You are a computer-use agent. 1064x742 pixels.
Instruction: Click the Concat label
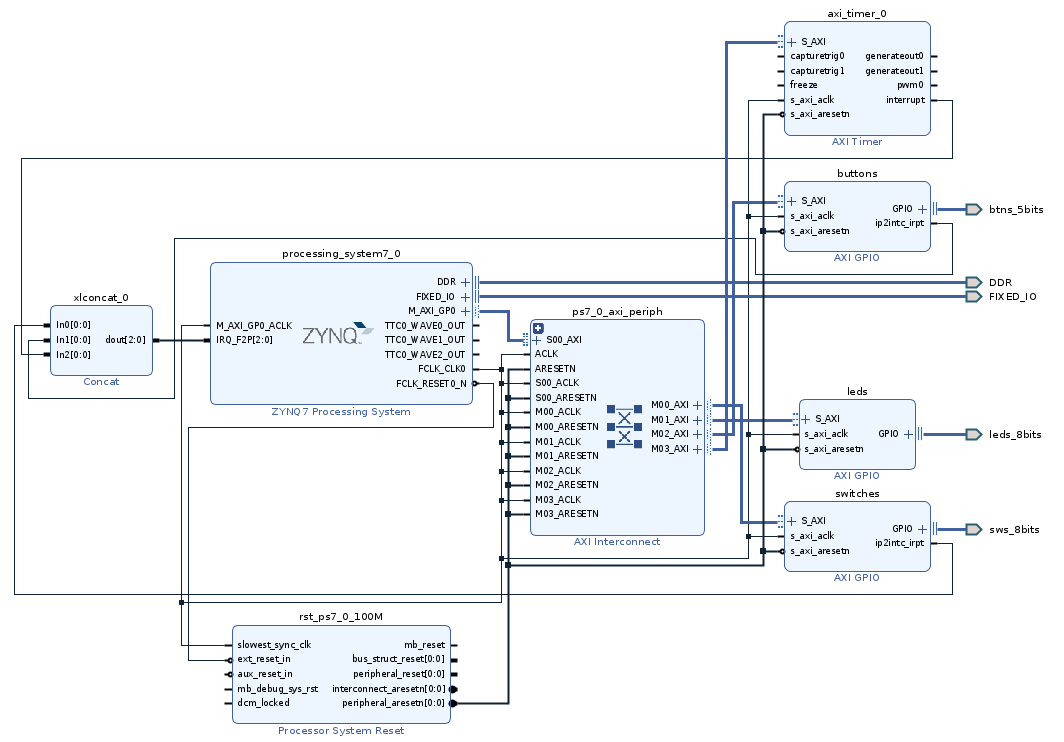pos(101,382)
